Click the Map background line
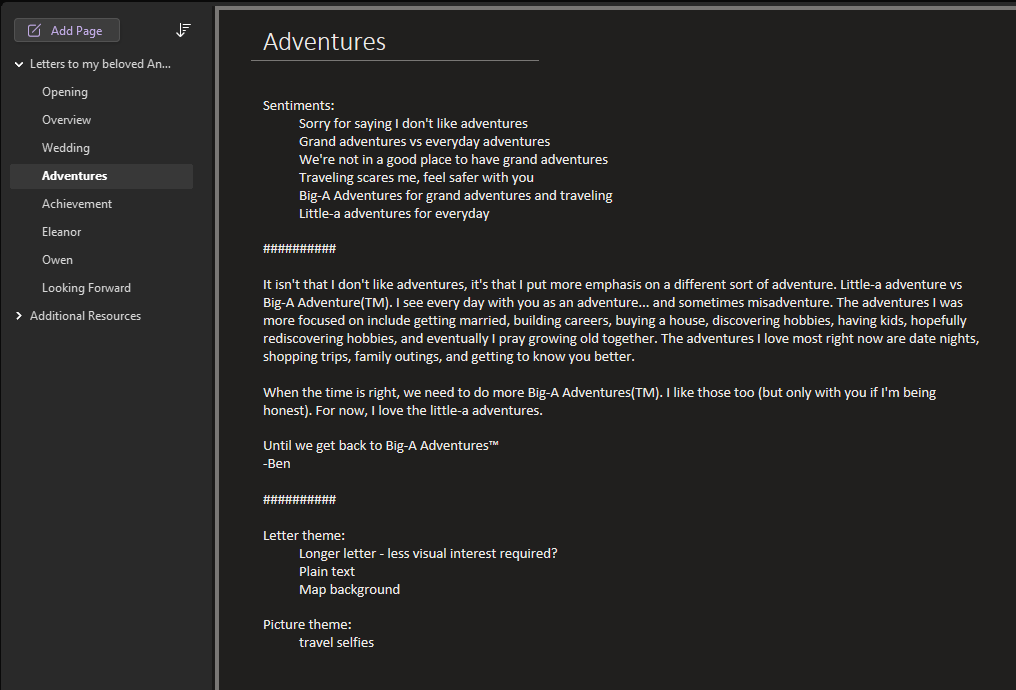Image resolution: width=1016 pixels, height=690 pixels. pos(349,590)
